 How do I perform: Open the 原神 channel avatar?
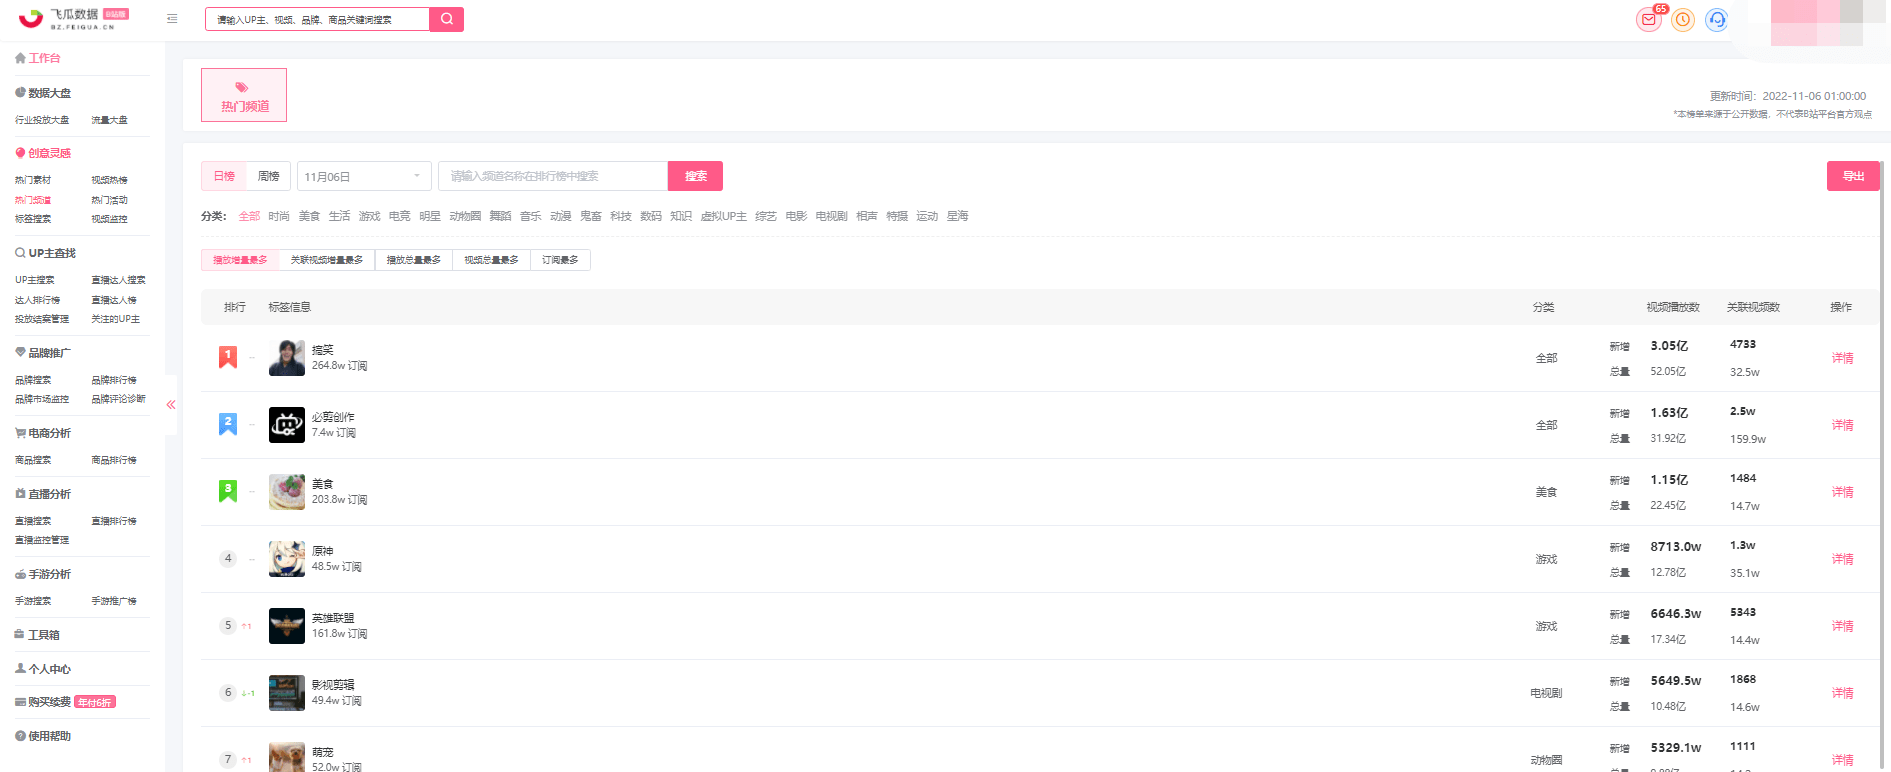pos(287,559)
